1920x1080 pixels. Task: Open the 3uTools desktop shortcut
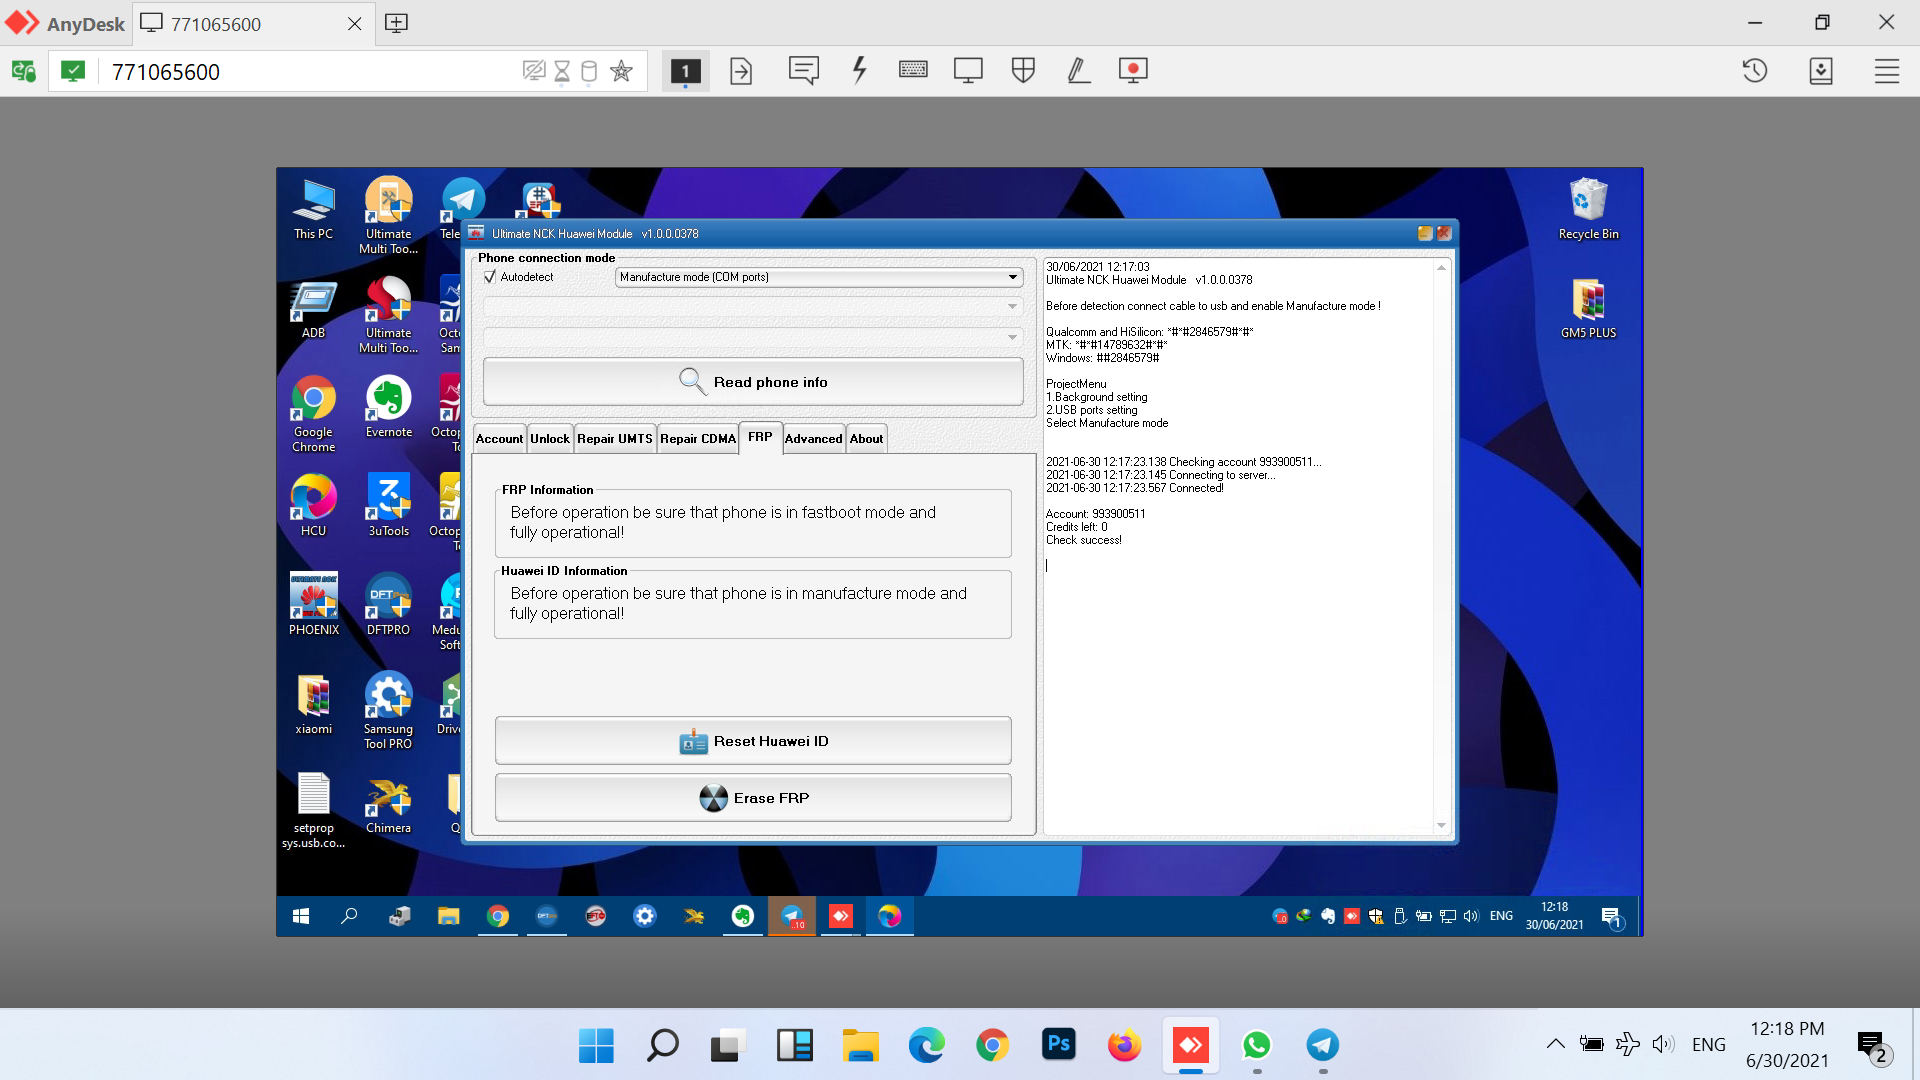coord(388,506)
